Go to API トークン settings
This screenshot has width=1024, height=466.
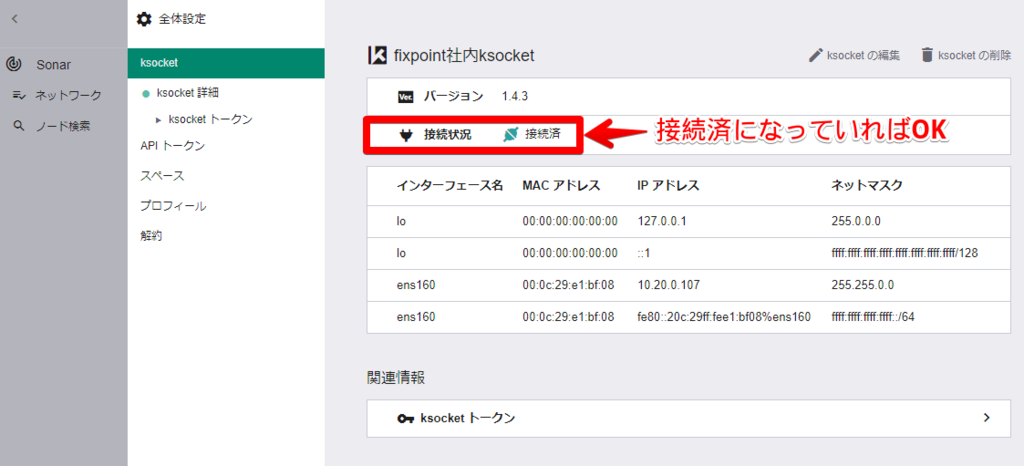(x=172, y=146)
